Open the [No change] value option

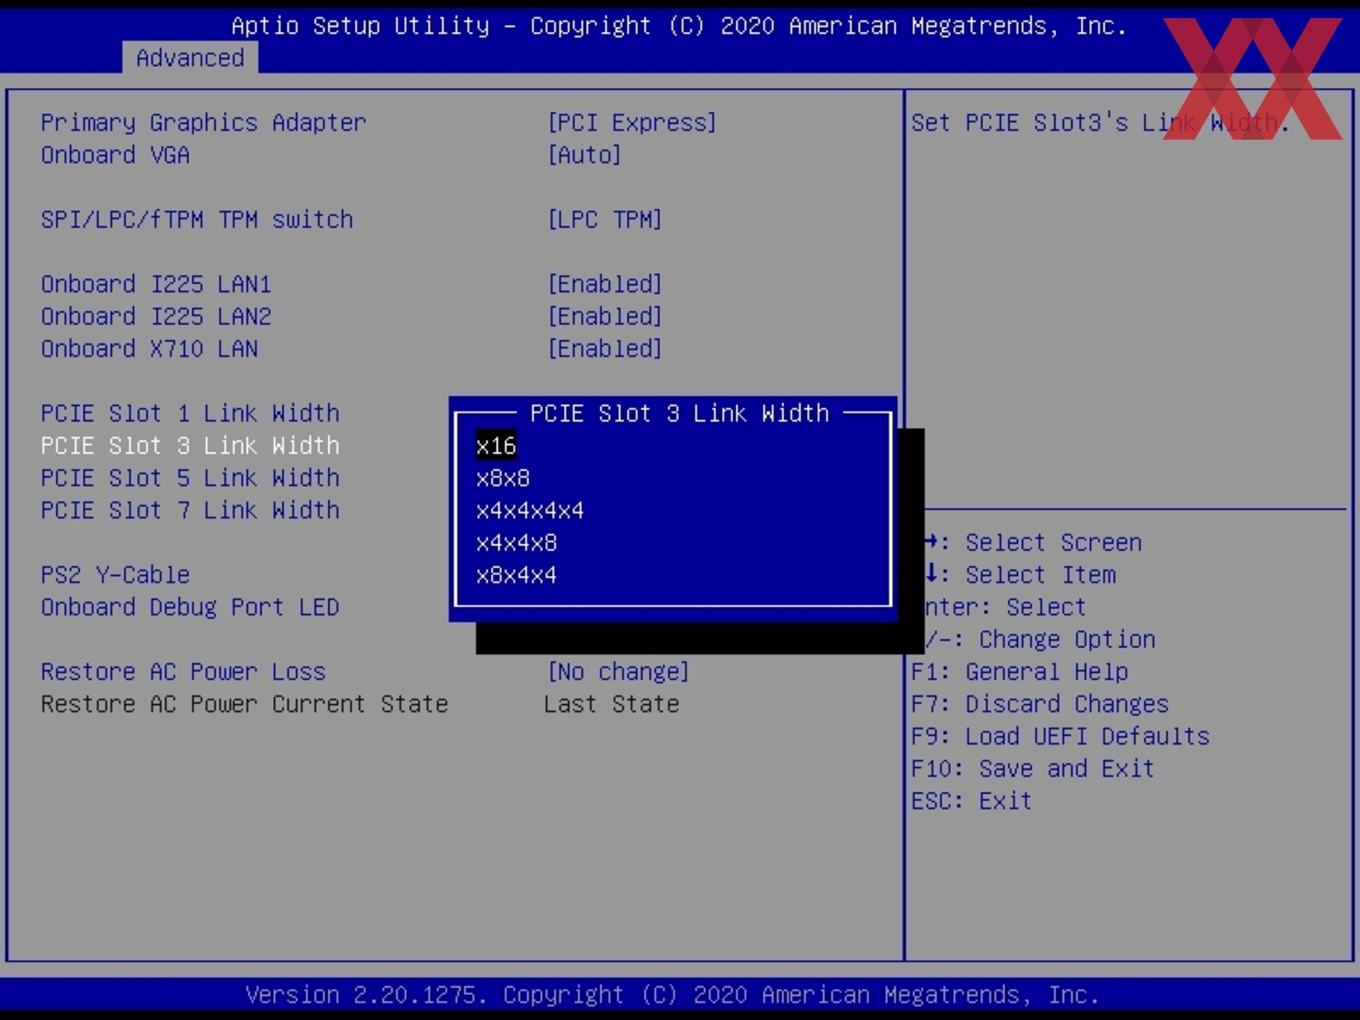(618, 672)
